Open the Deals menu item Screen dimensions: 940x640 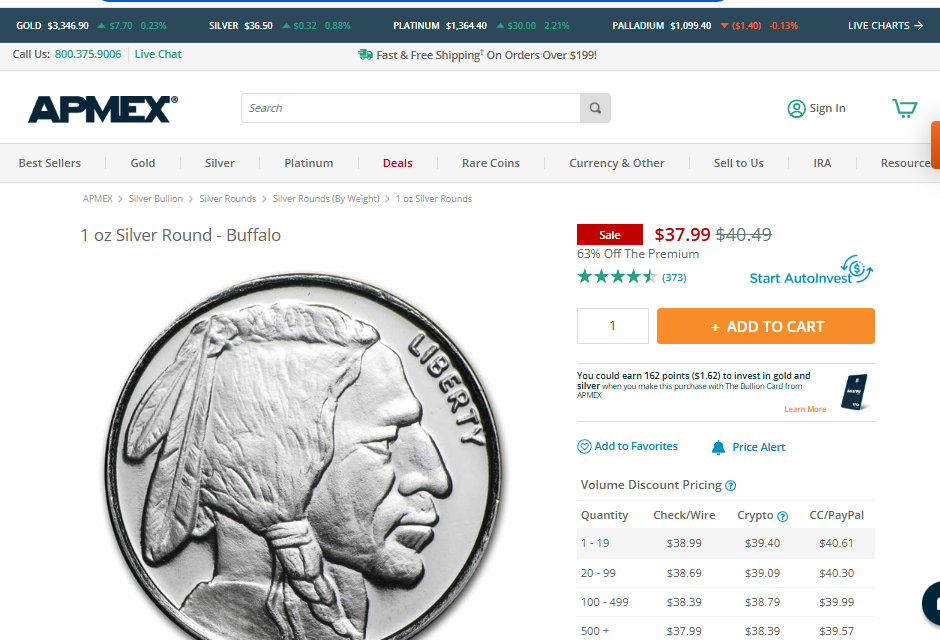(397, 163)
